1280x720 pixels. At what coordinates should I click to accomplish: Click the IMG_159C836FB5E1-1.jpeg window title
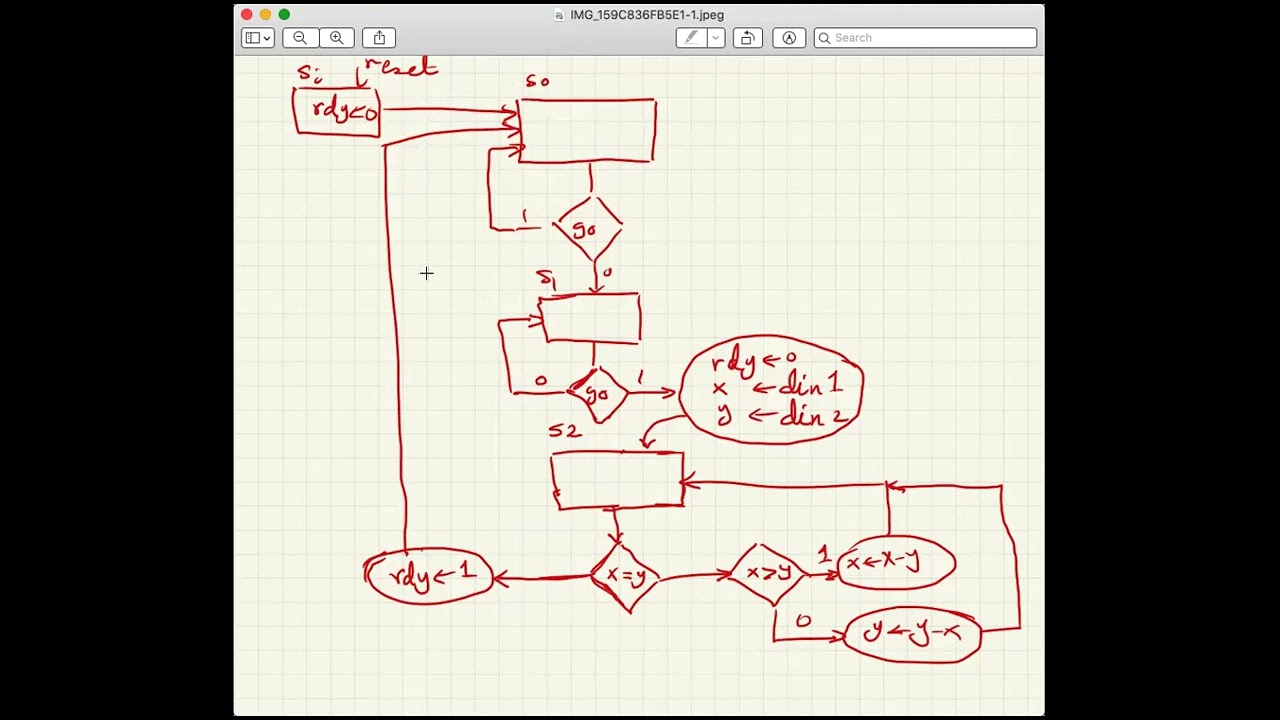(647, 15)
